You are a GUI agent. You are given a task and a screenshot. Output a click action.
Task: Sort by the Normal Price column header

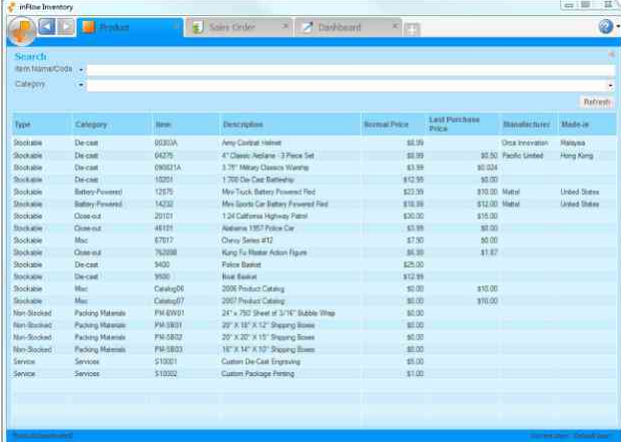pos(394,124)
